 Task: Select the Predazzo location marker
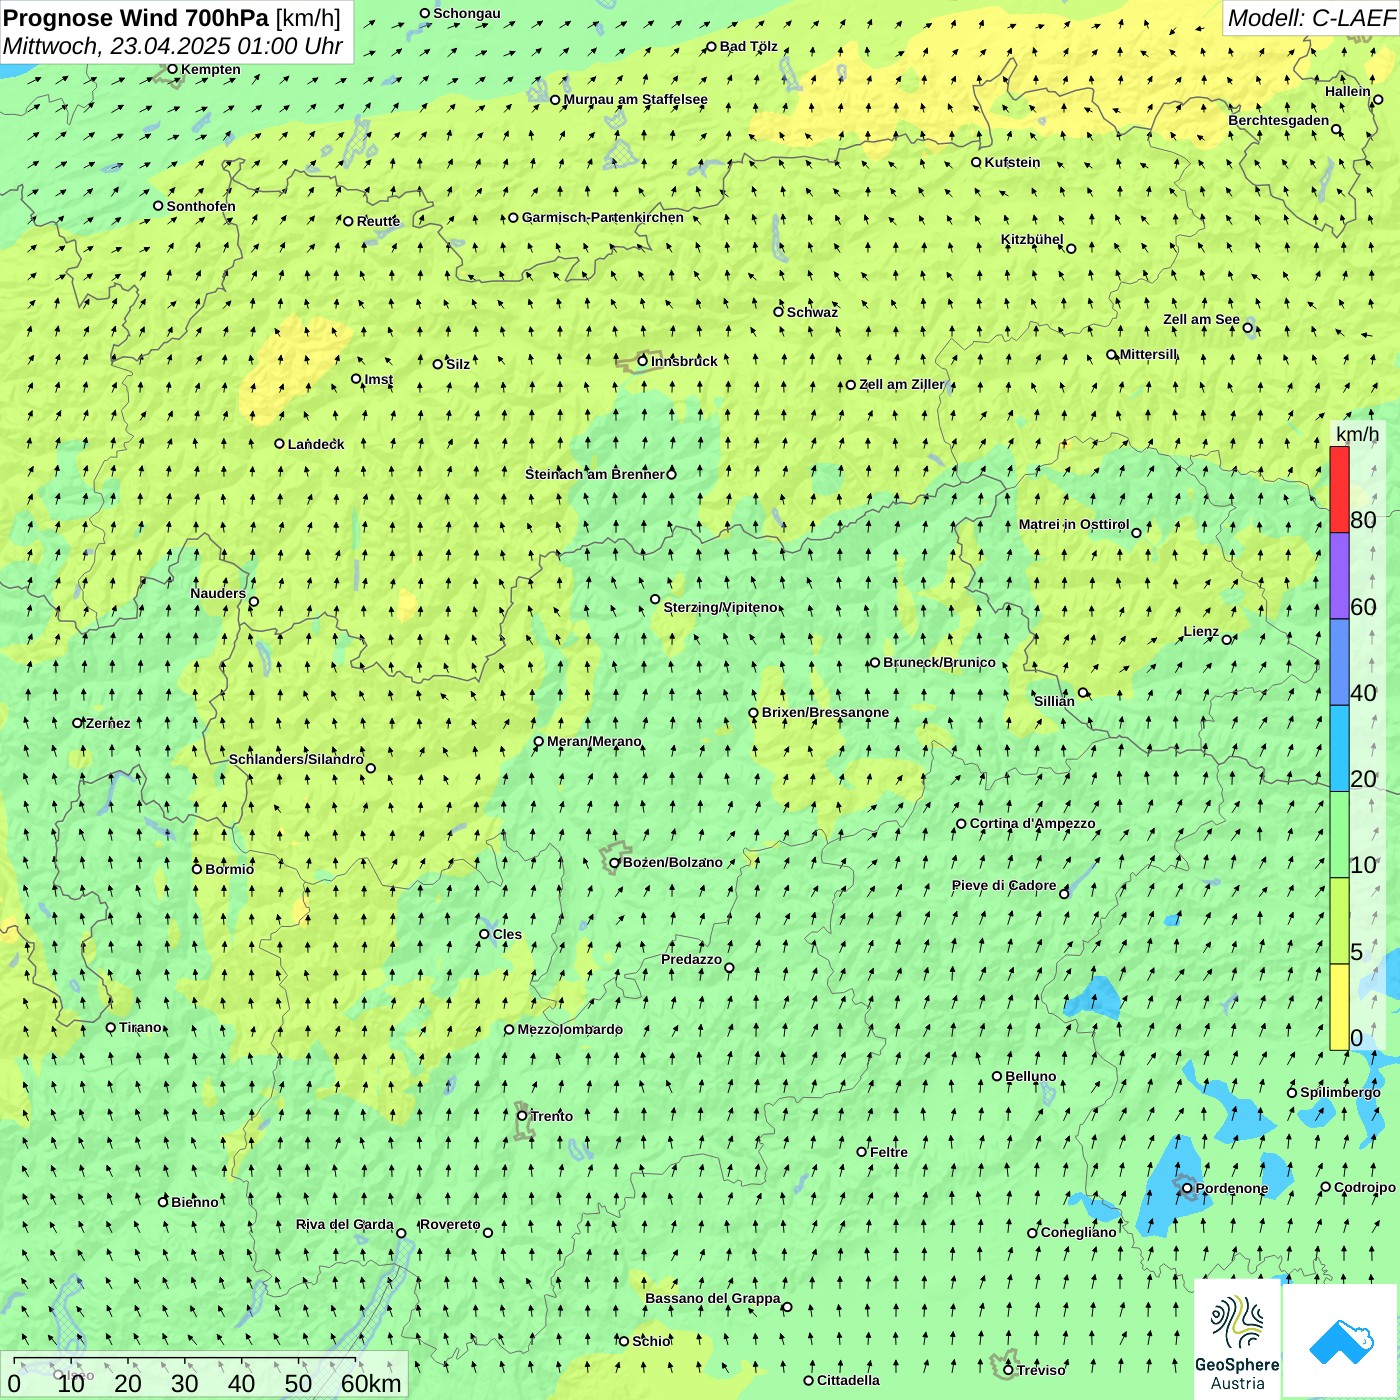point(729,968)
